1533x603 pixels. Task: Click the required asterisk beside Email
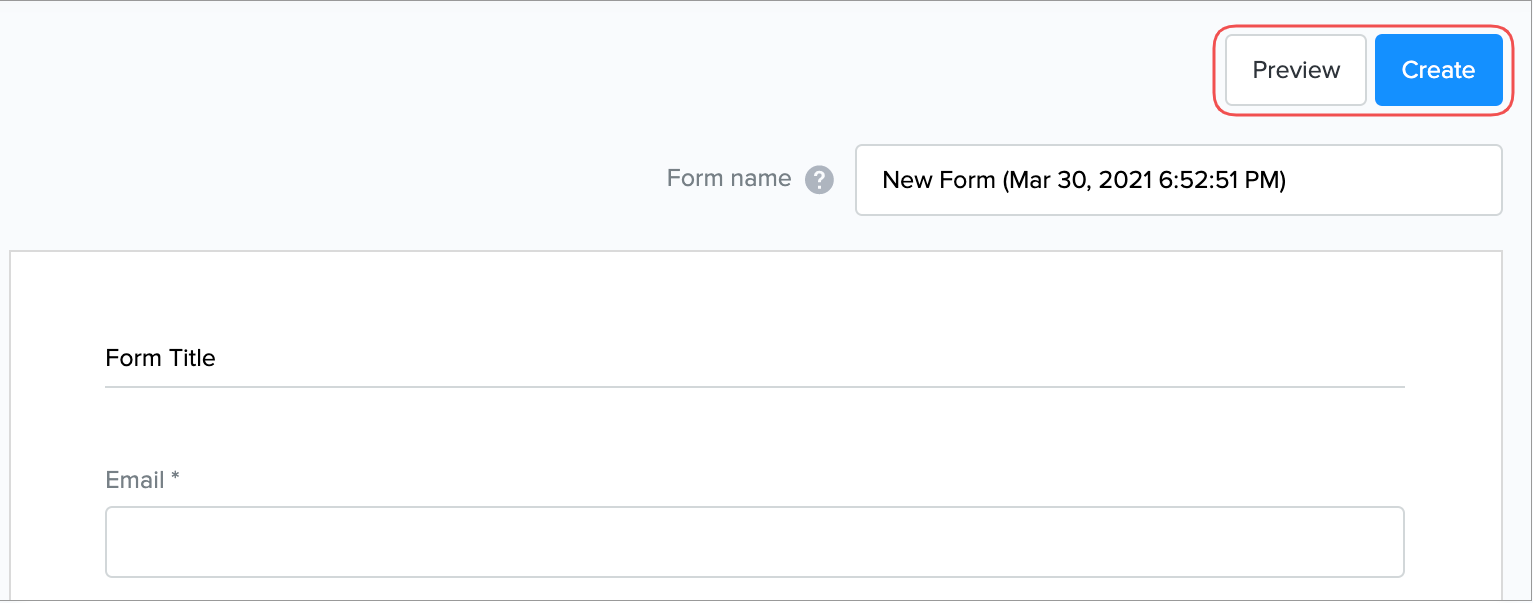click(175, 478)
